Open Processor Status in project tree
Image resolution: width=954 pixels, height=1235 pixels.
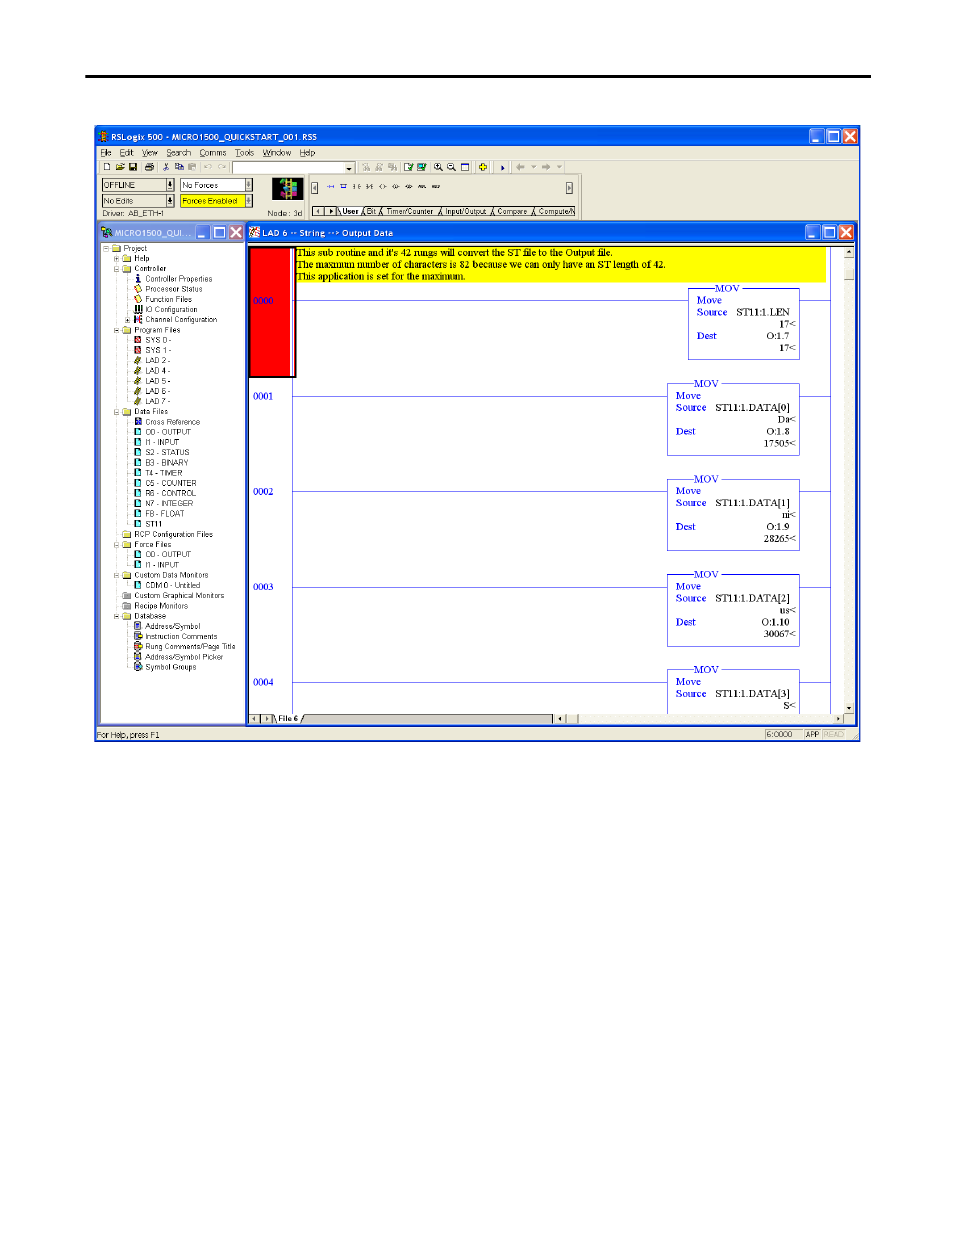173,289
